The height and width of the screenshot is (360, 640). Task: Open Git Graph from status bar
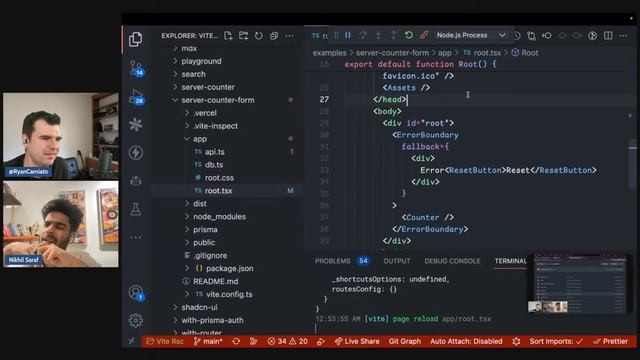click(404, 341)
